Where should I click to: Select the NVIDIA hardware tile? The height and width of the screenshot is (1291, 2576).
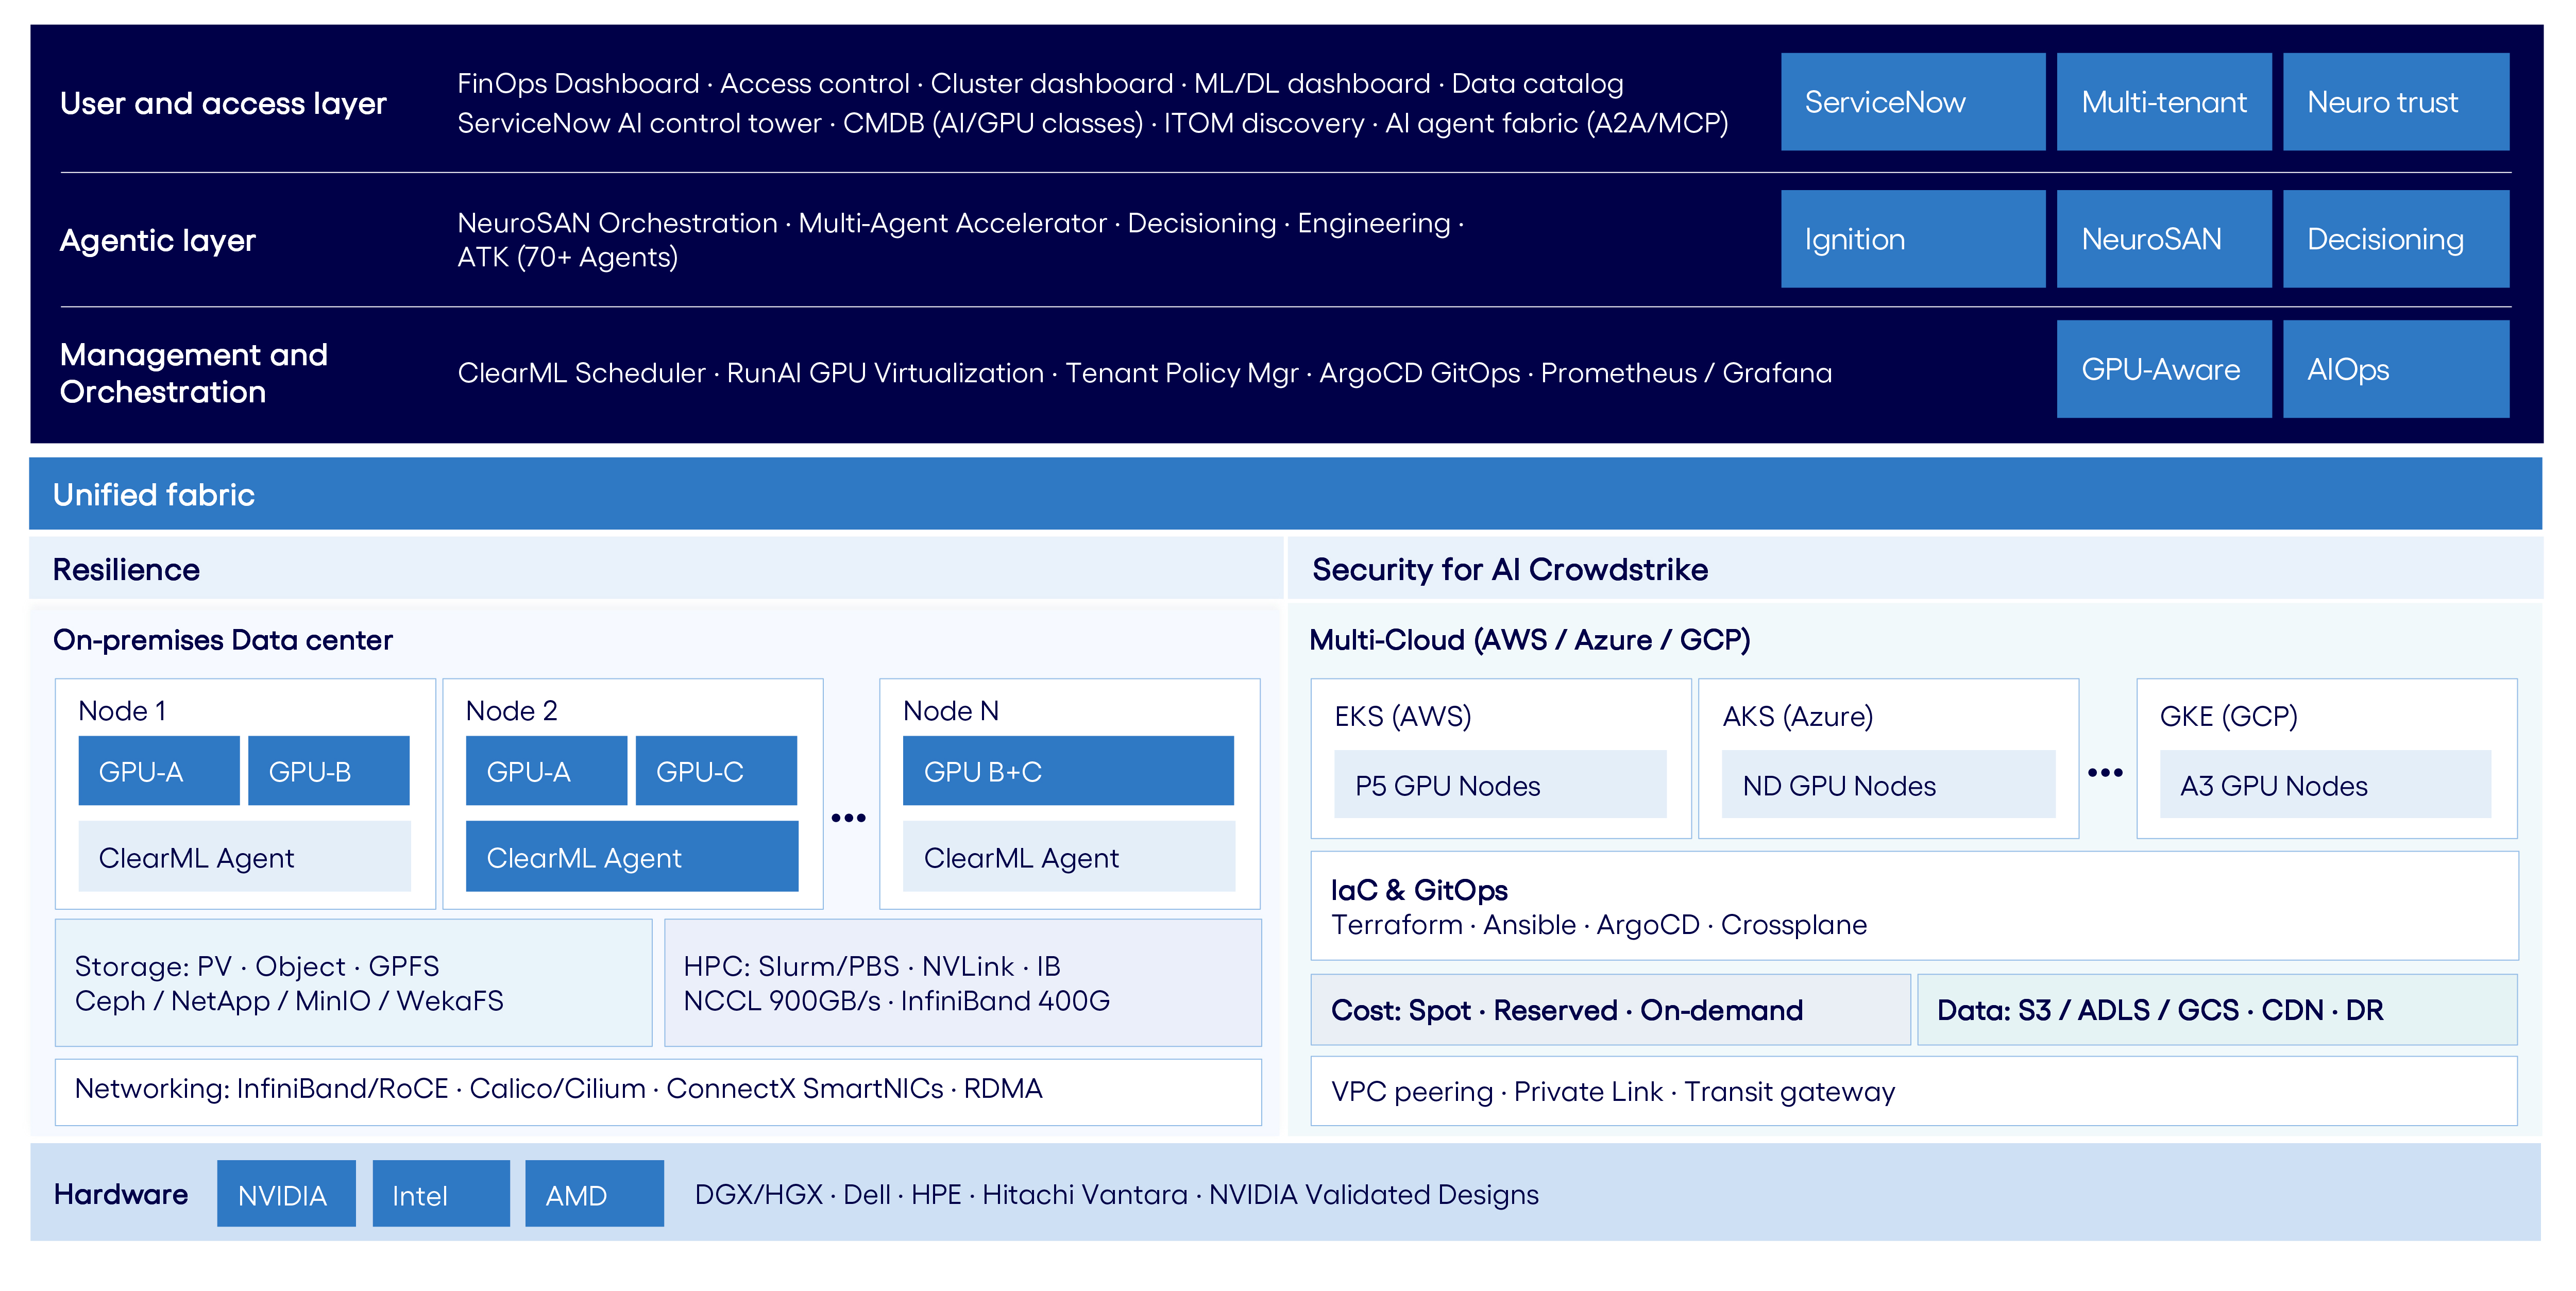286,1193
